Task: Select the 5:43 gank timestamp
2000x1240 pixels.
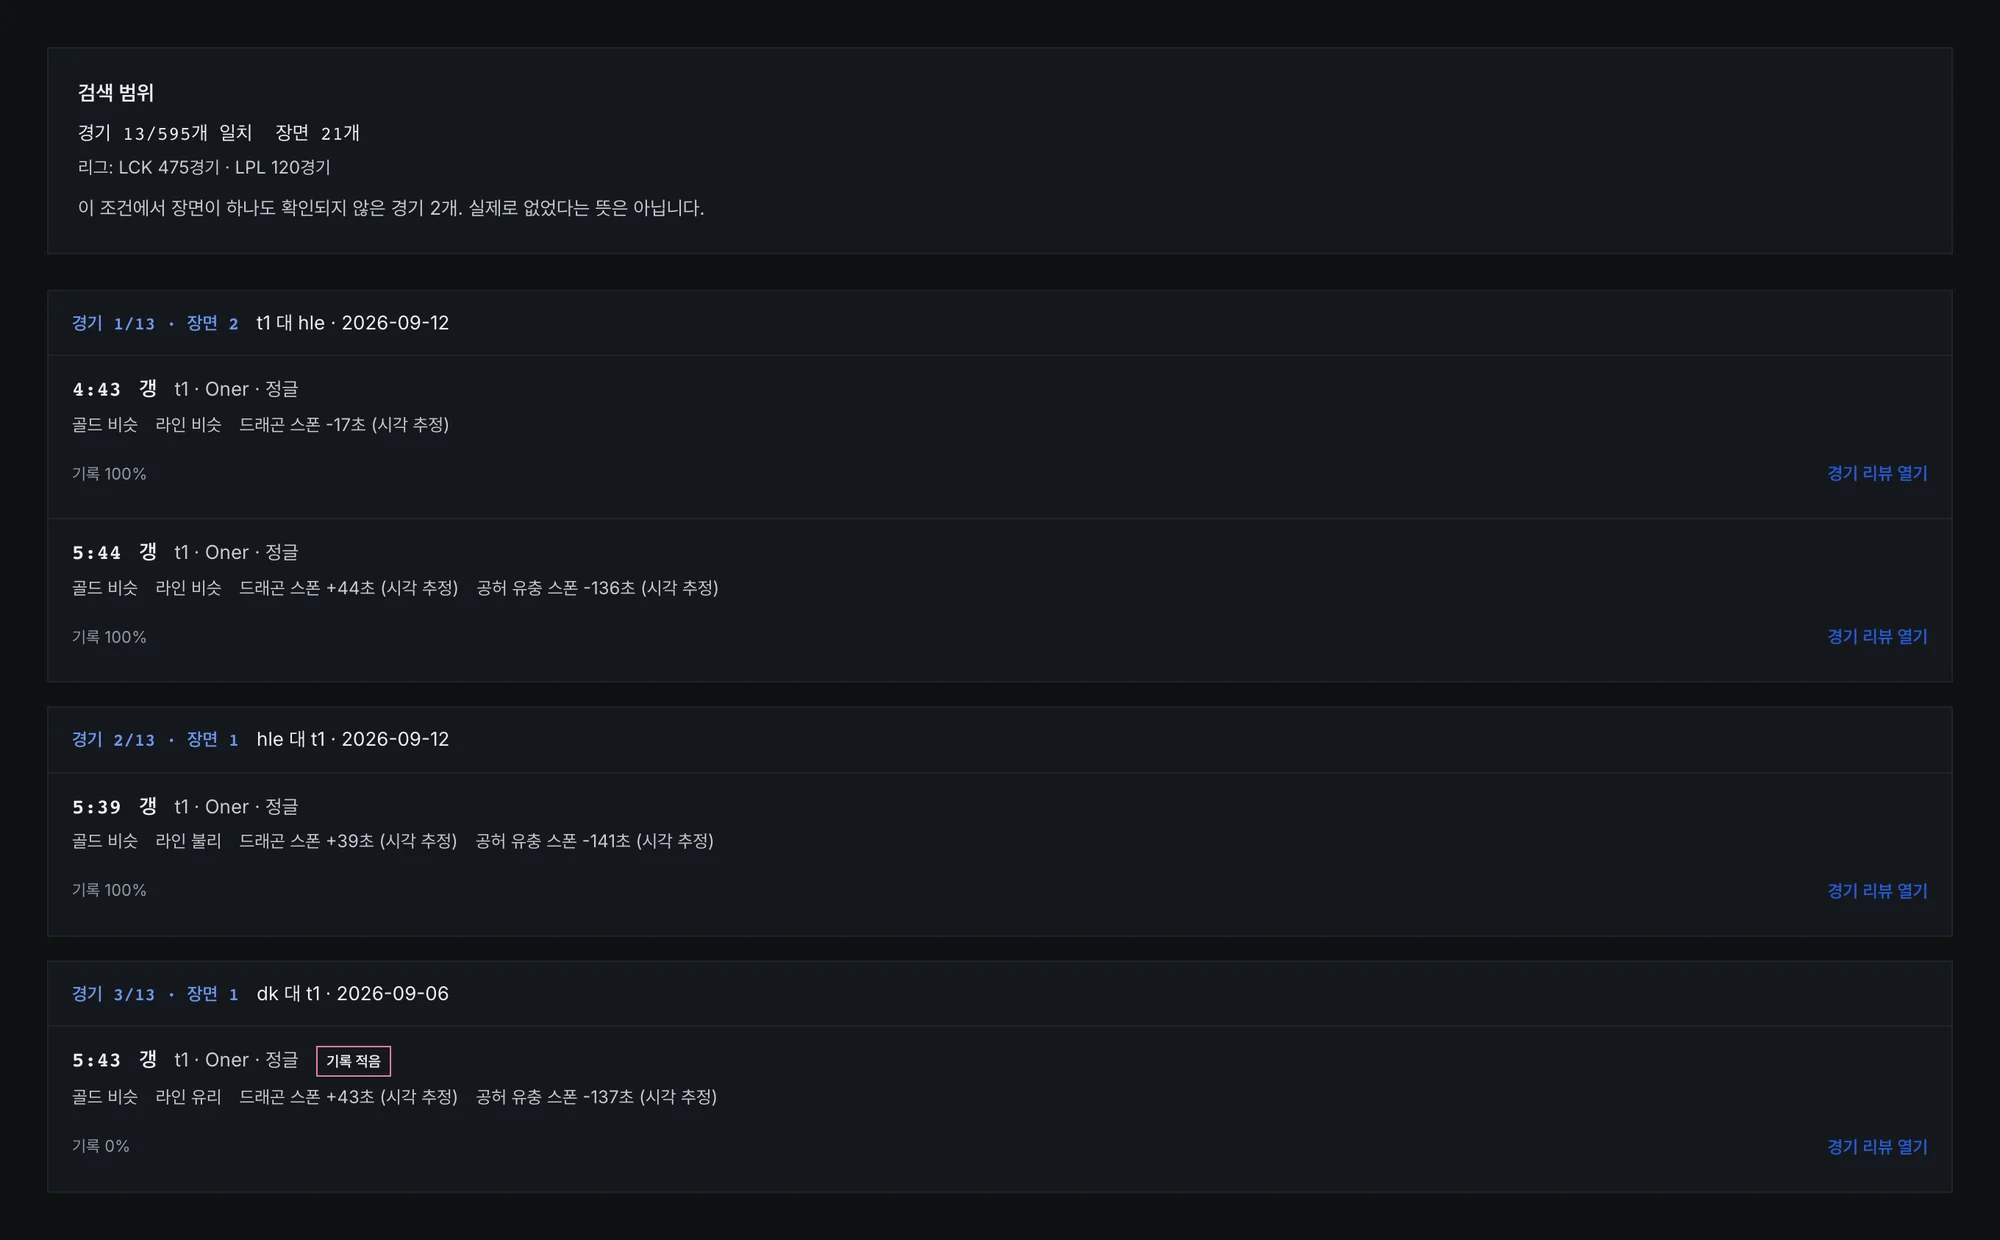Action: [96, 1060]
